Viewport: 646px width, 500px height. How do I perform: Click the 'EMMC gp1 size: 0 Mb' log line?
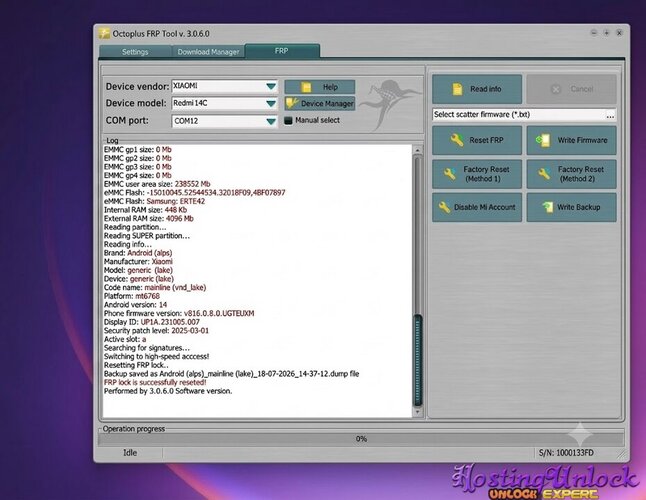(138, 150)
